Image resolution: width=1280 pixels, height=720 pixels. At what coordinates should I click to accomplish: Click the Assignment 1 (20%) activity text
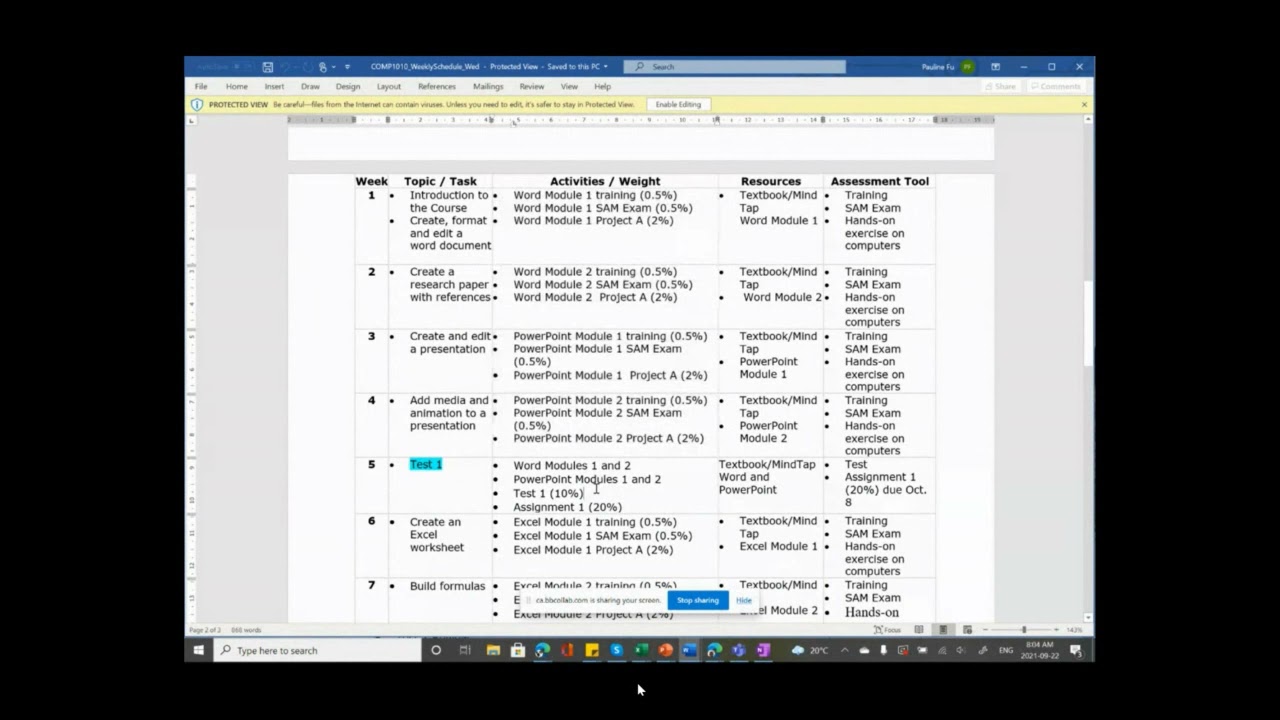tap(567, 507)
